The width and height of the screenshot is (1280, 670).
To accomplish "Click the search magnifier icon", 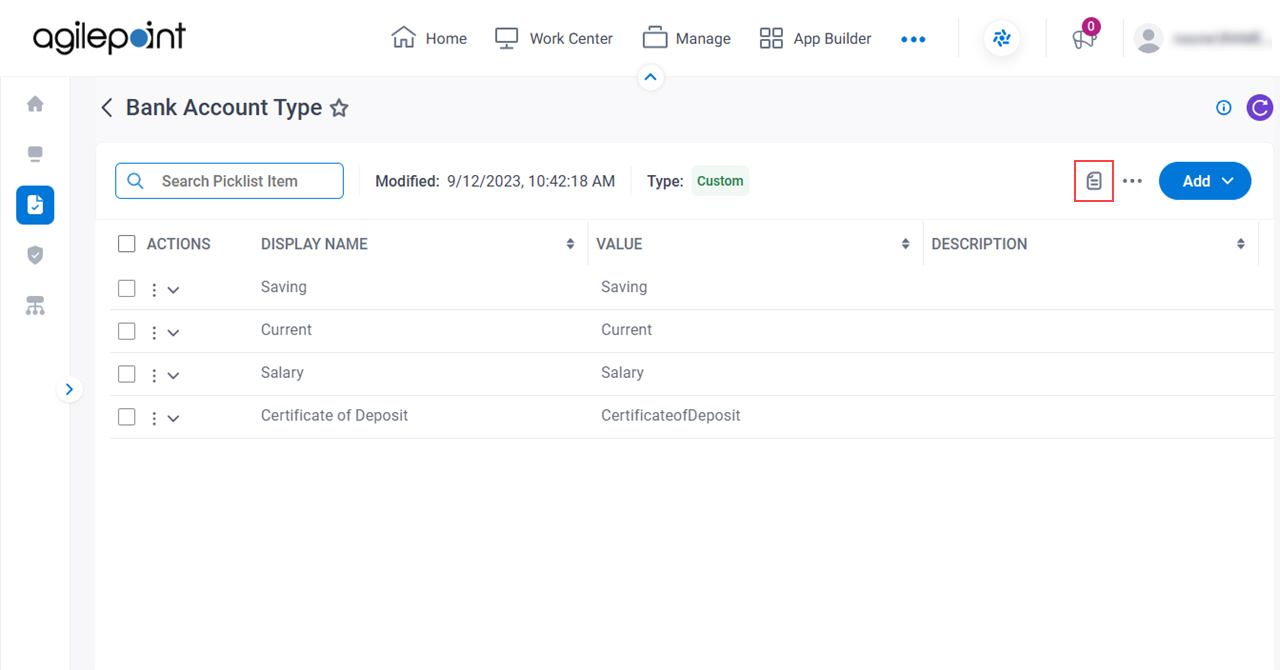I will point(135,181).
